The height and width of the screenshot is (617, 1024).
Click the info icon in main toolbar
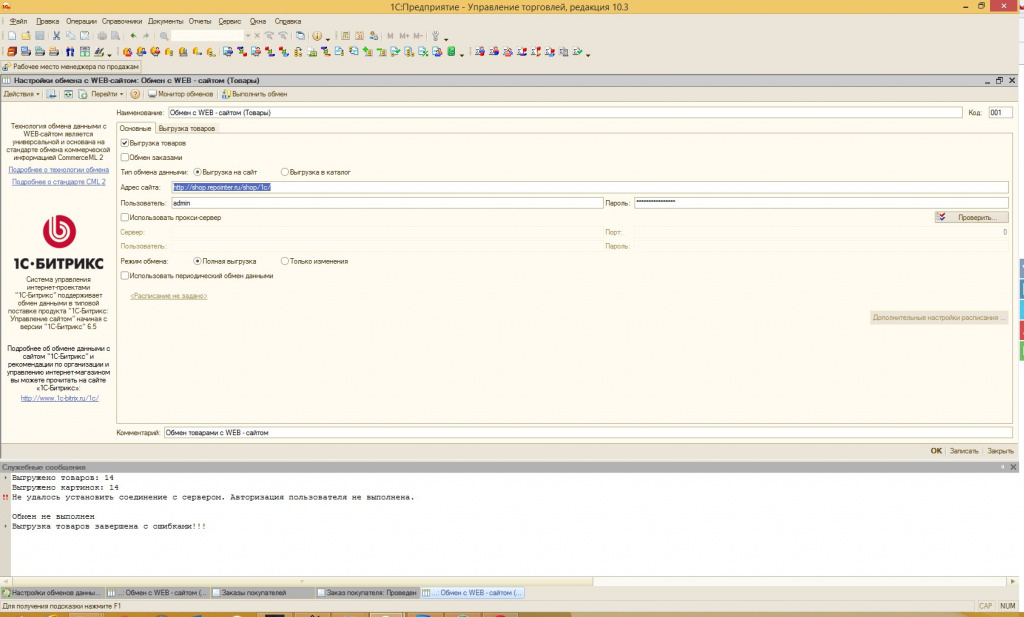316,35
